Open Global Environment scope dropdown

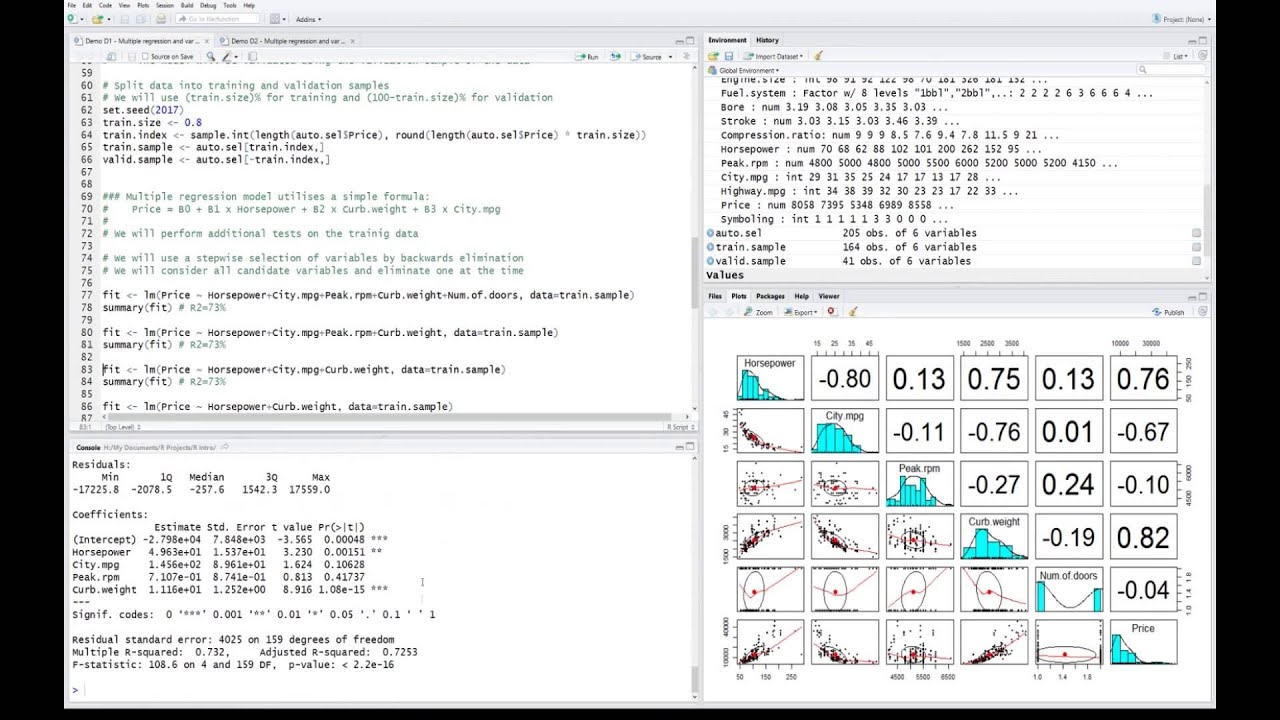[743, 70]
